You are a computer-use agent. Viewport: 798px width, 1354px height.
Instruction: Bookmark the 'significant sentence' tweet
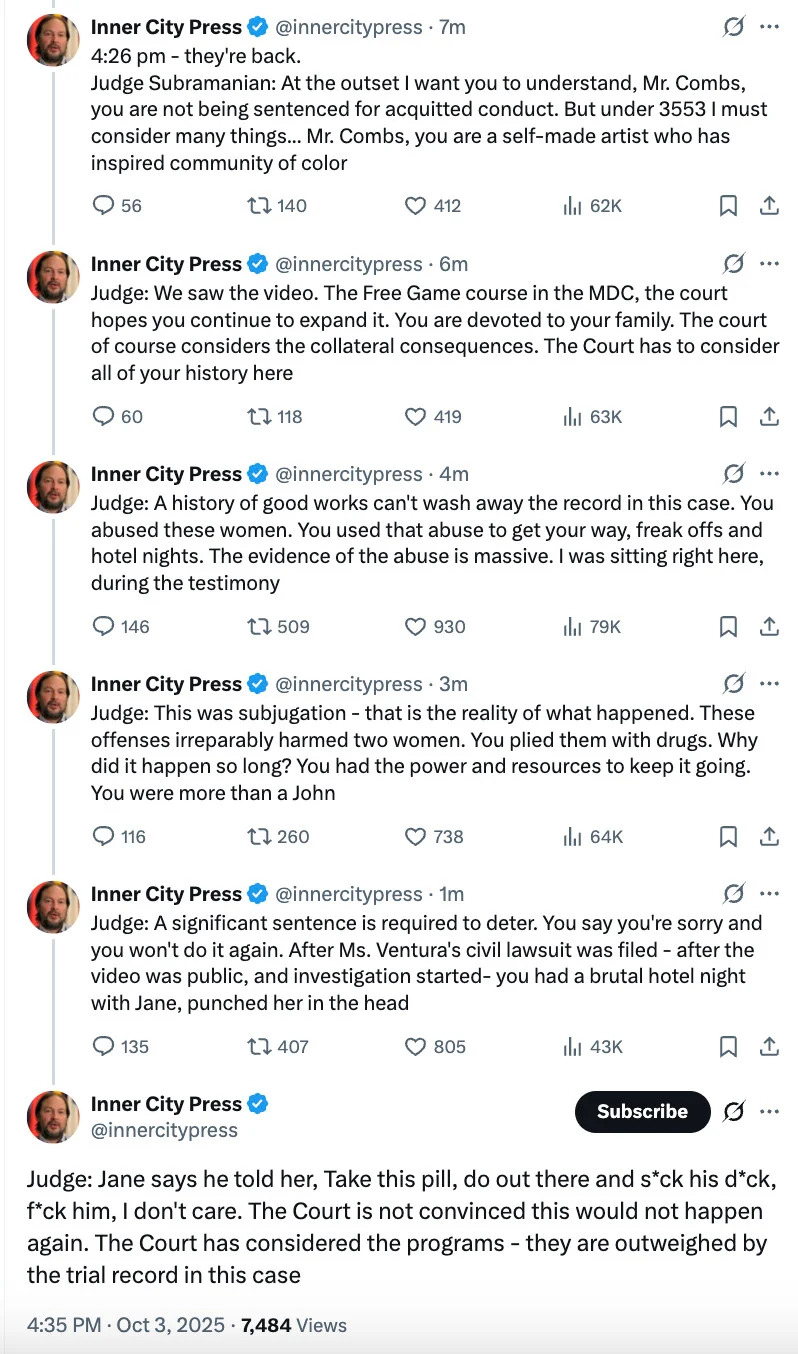(729, 1046)
